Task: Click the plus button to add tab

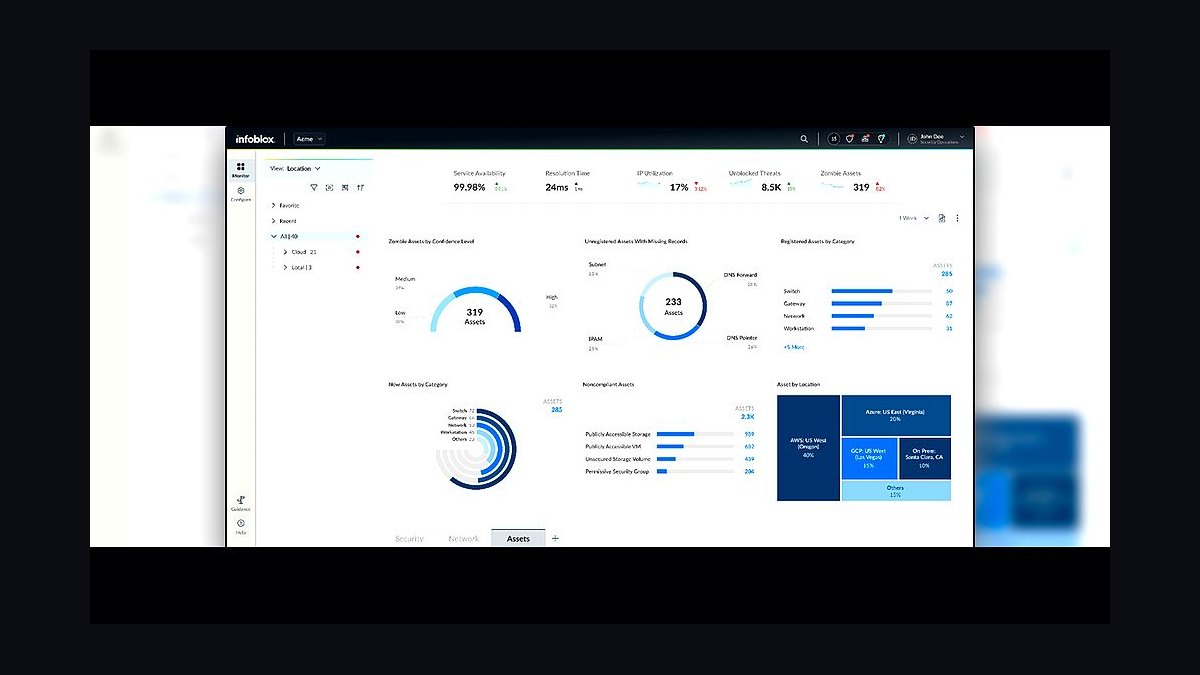Action: [556, 538]
